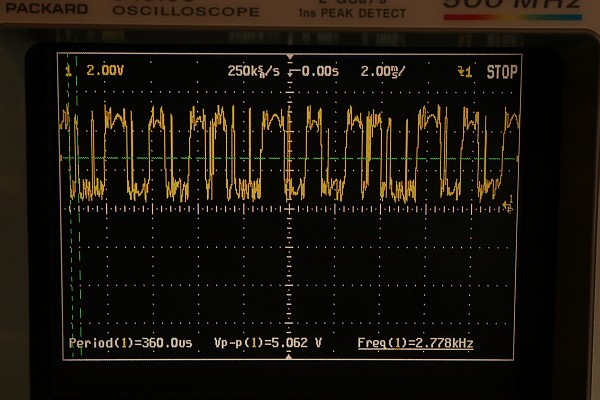Click the green horizontal cursor line

click(x=400, y=159)
